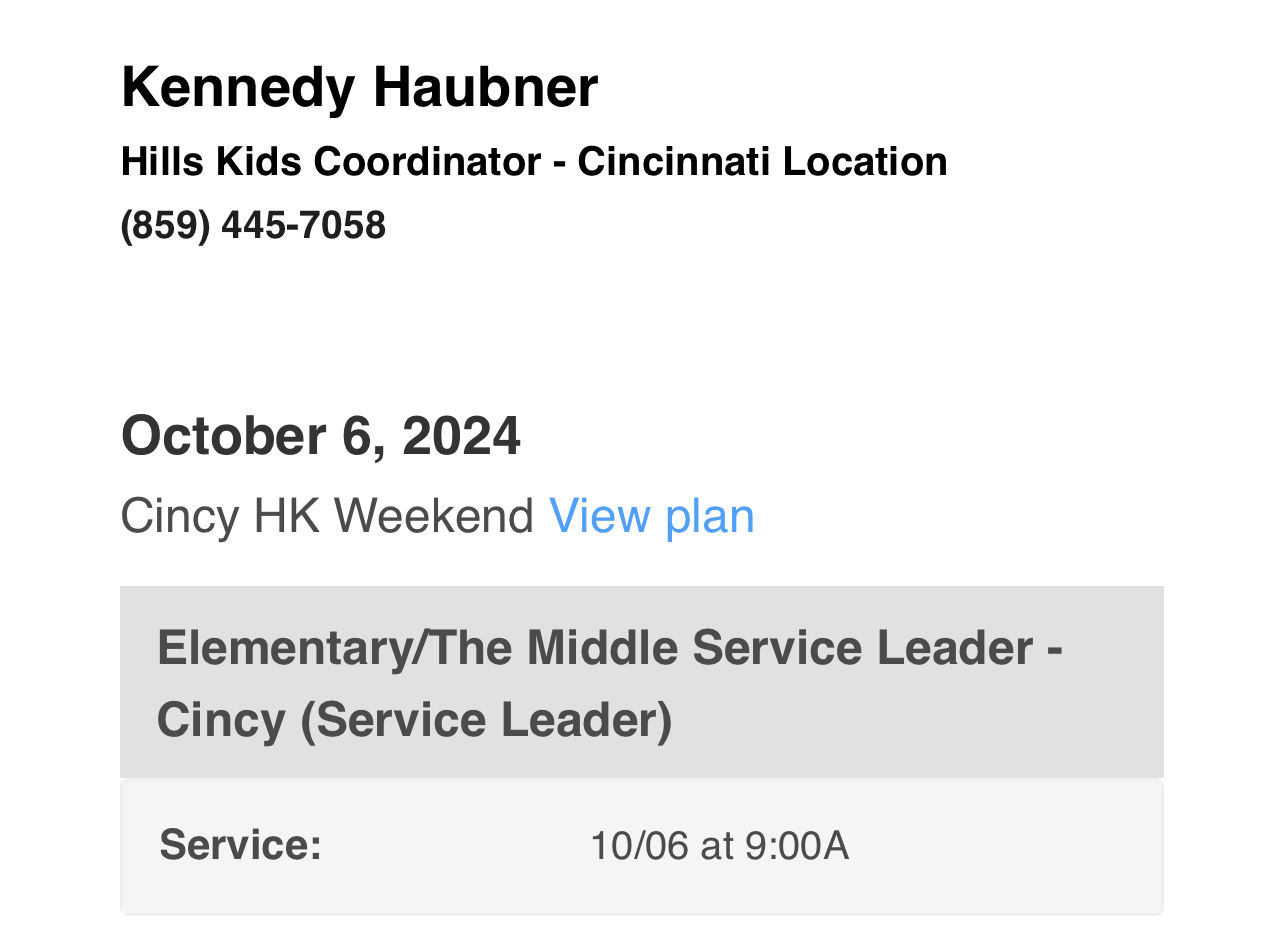Viewport: 1269px width, 947px height.
Task: Click the (859) area code
Action: (x=165, y=226)
